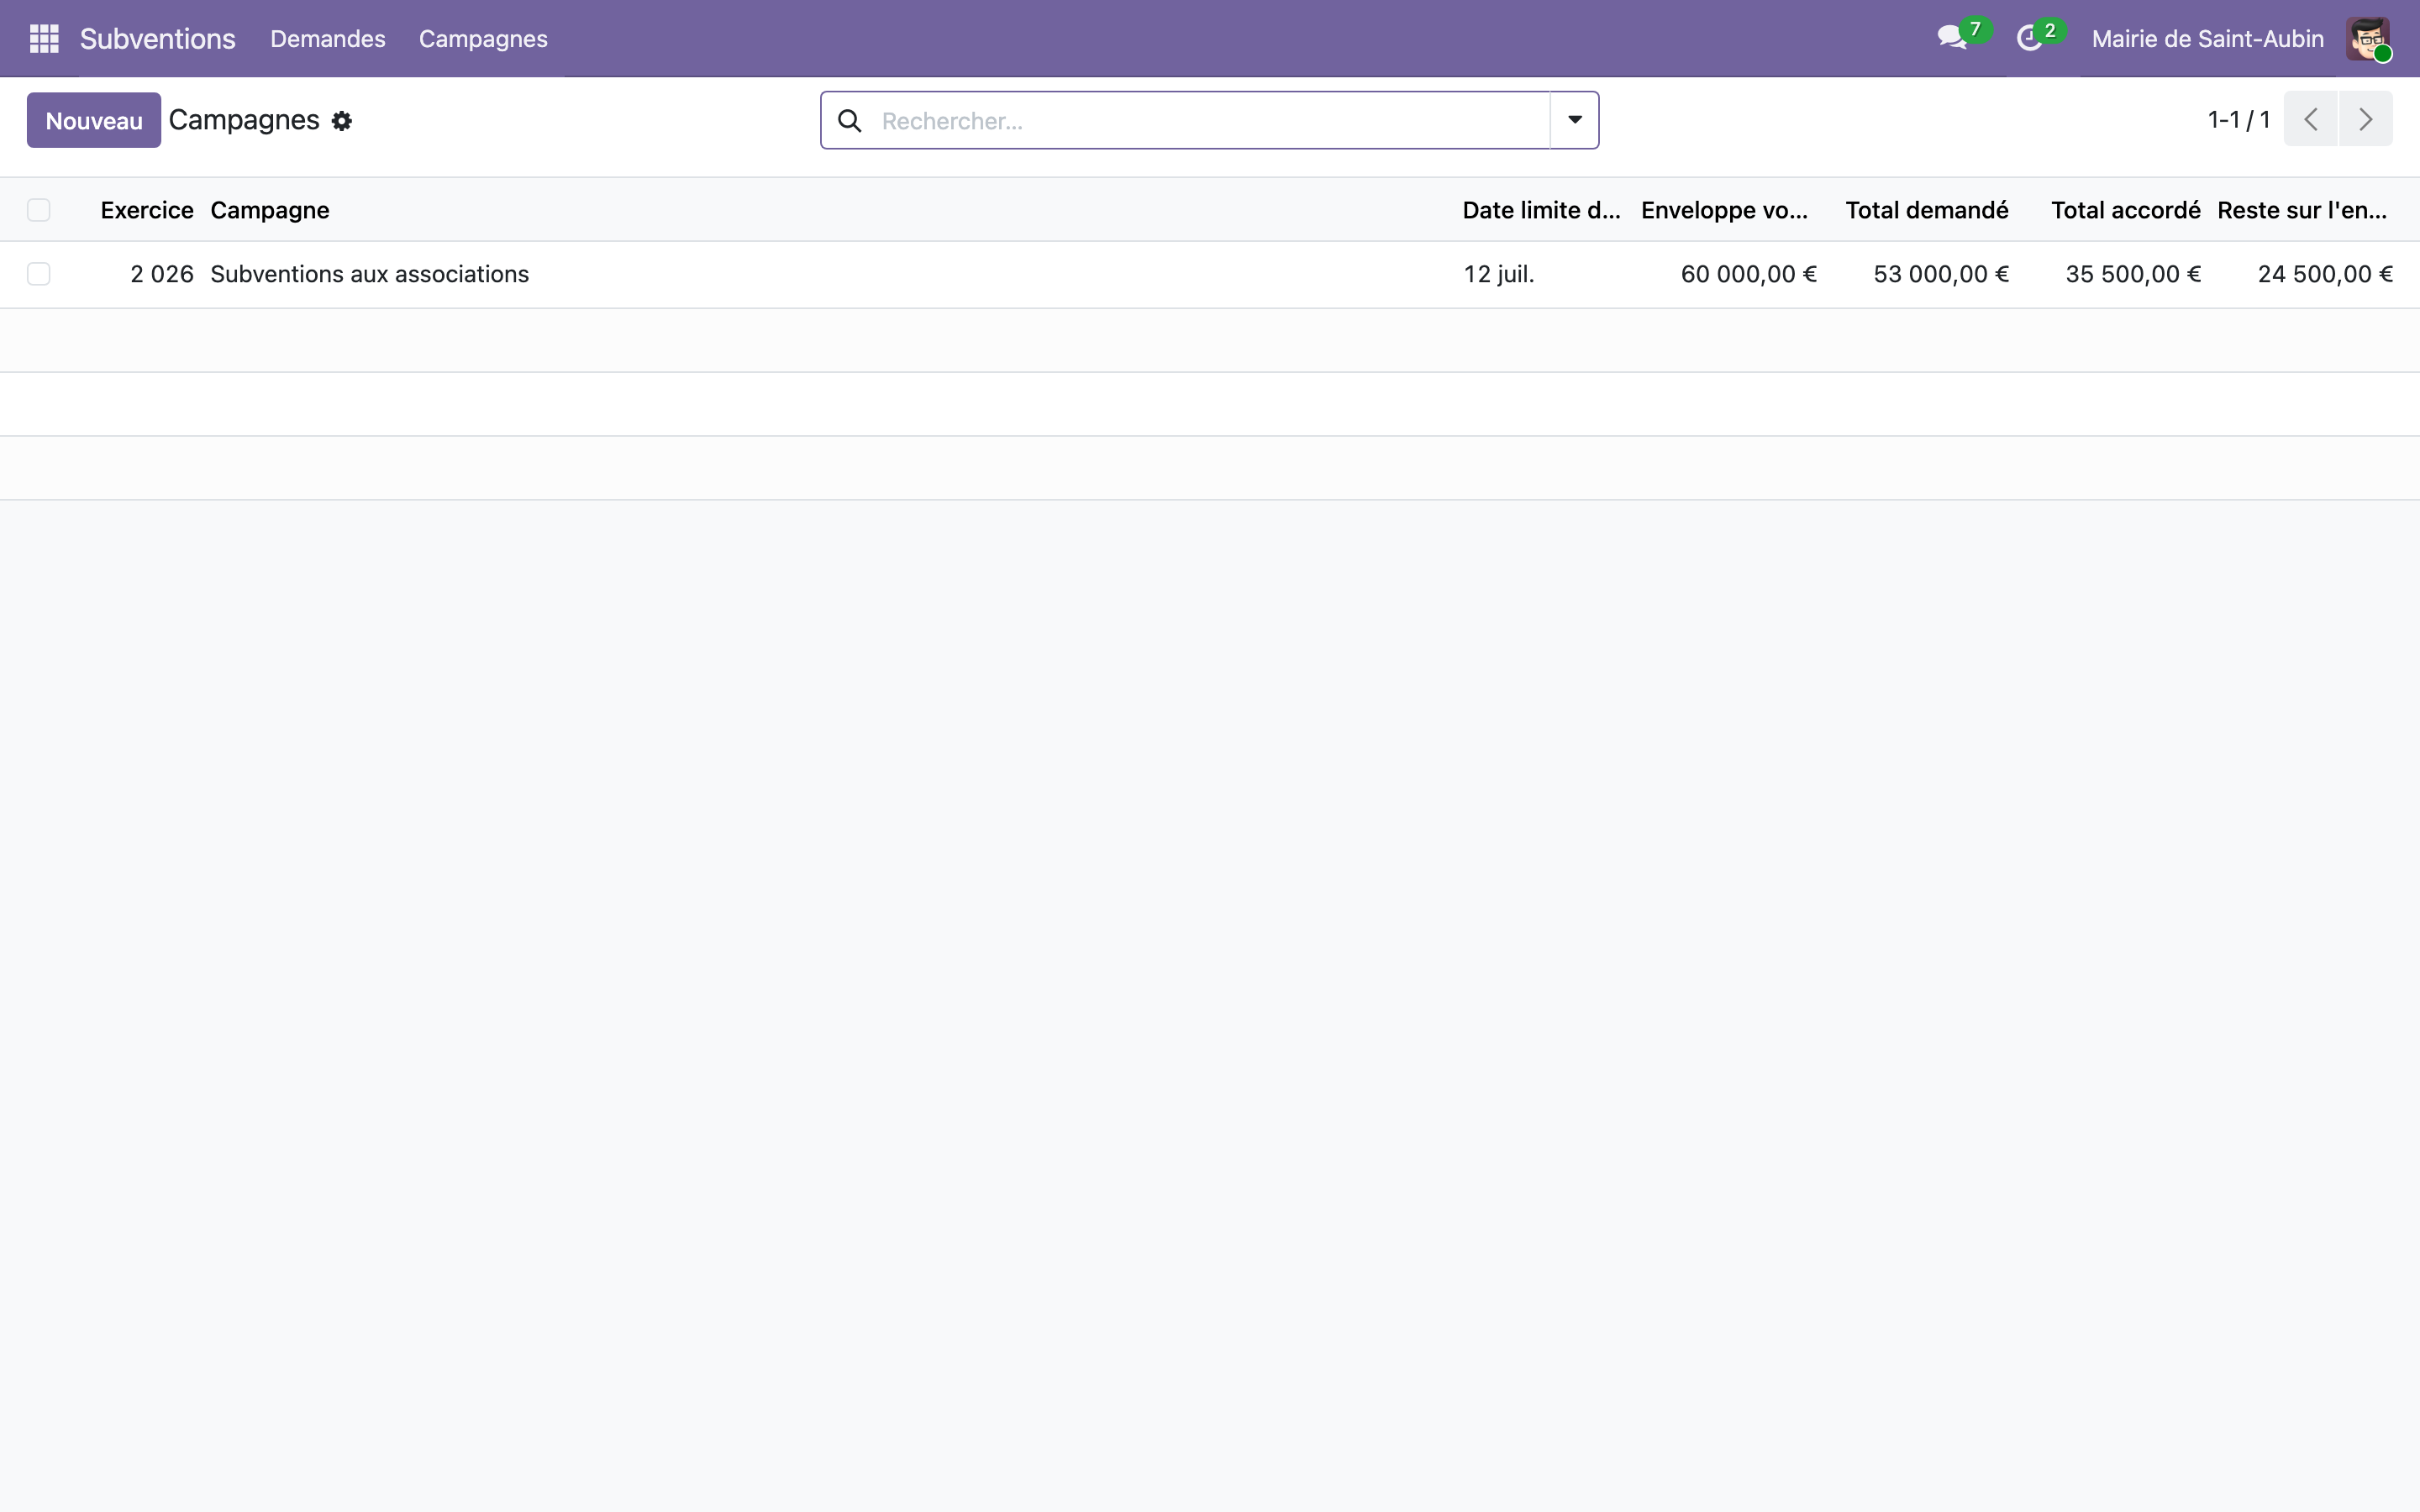Open the apps grid menu icon

44,38
